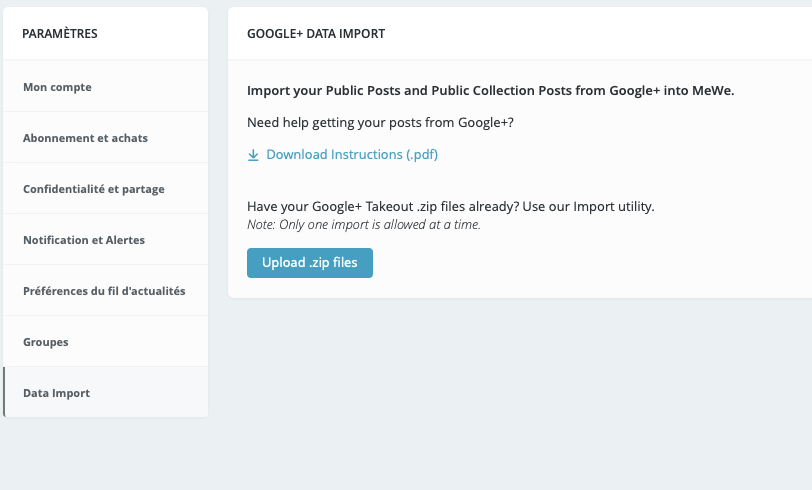Open Notification et Alertes settings
Viewport: 812px width, 490px height.
point(106,240)
